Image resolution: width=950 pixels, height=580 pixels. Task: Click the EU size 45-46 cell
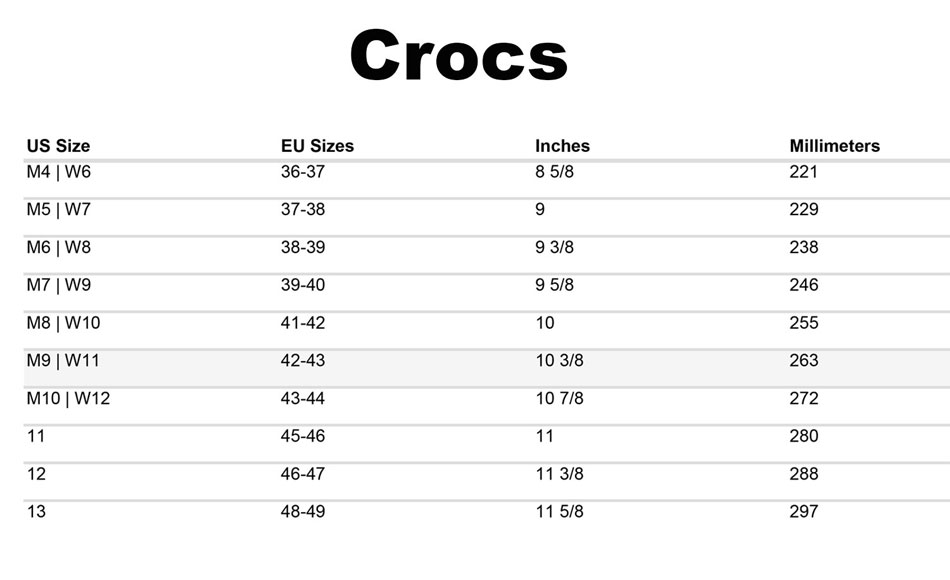click(x=303, y=436)
